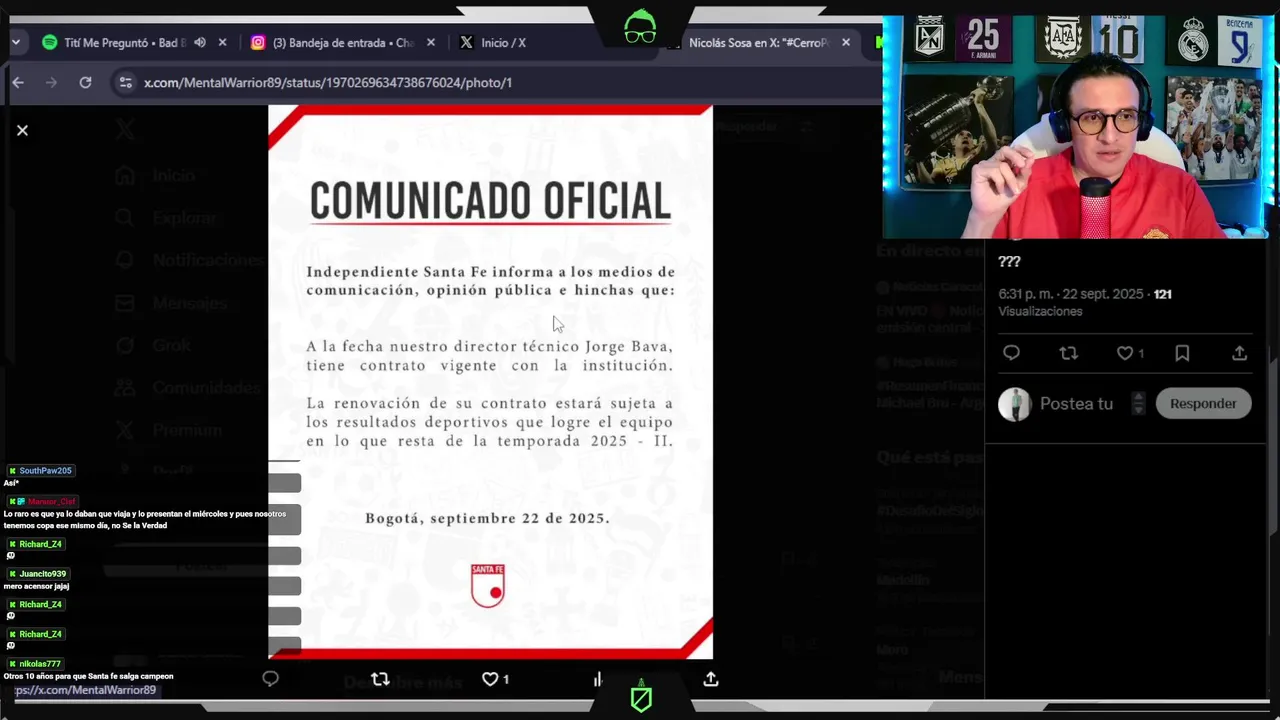
Task: Switch to the Bandeja de entrada tab
Action: click(x=332, y=43)
